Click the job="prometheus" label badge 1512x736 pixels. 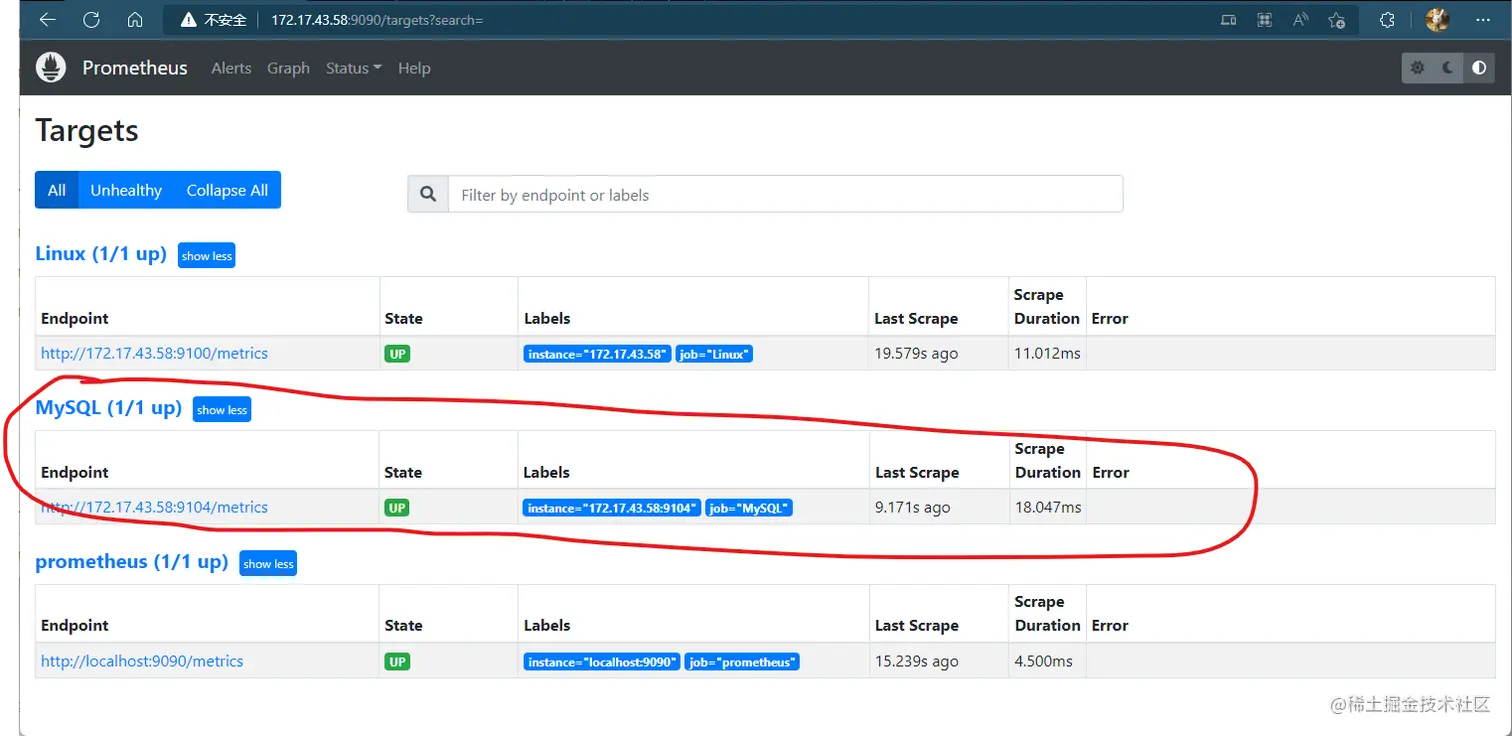[742, 662]
